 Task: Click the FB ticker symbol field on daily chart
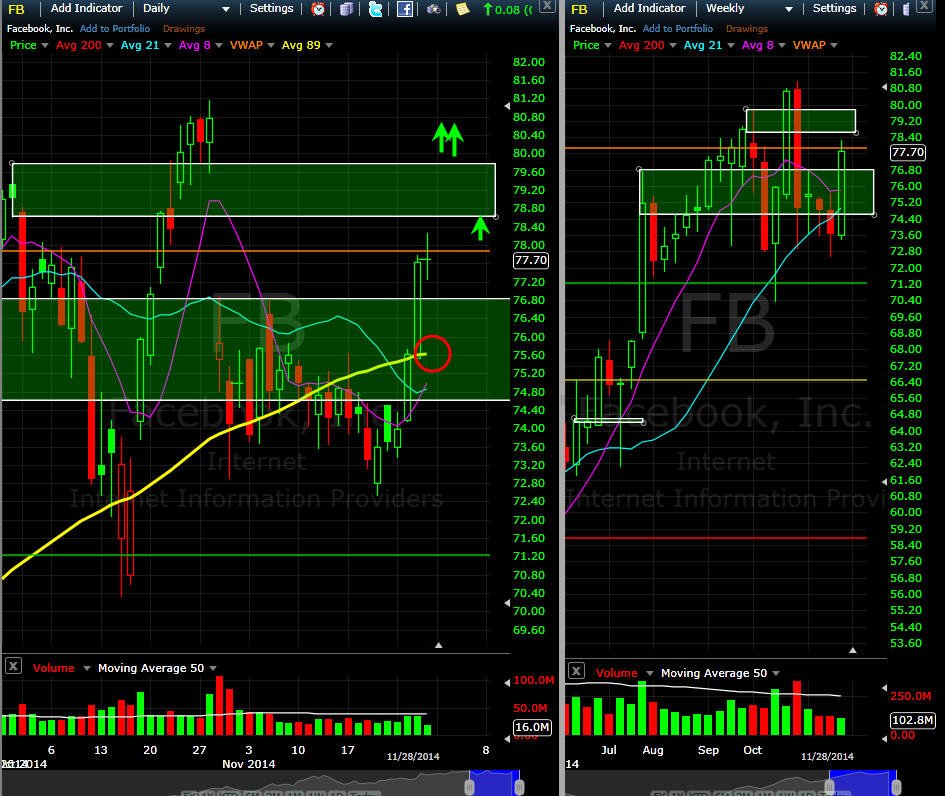coord(17,9)
